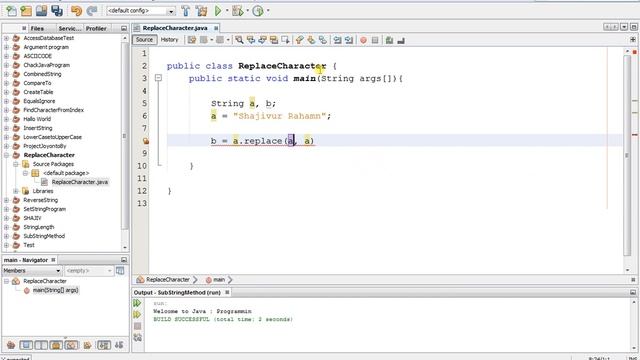Toggle Show Inherited Members in Navigator

[x=11, y=345]
